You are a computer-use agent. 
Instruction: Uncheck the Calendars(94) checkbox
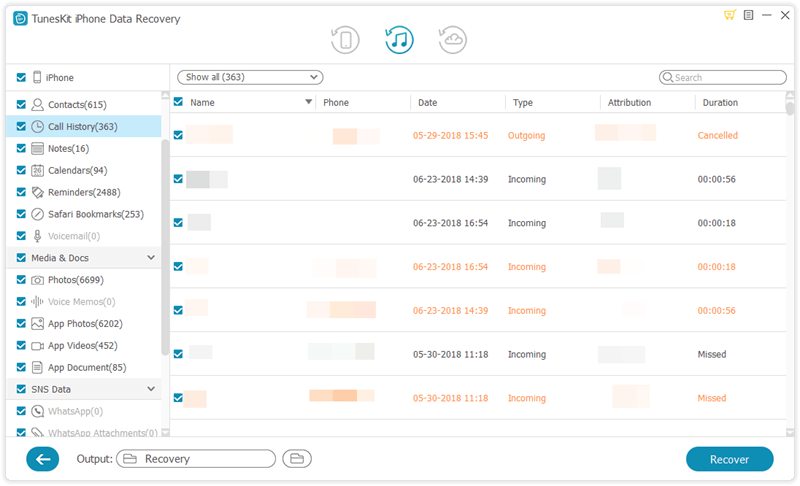click(21, 170)
